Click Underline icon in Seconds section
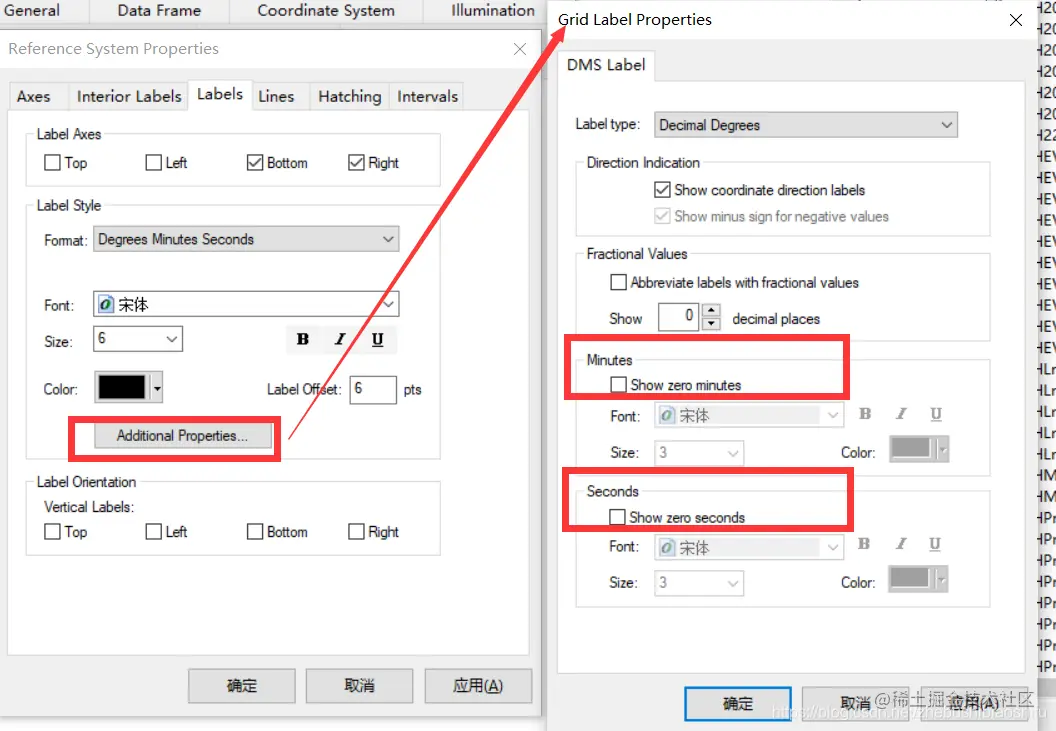 coord(935,544)
